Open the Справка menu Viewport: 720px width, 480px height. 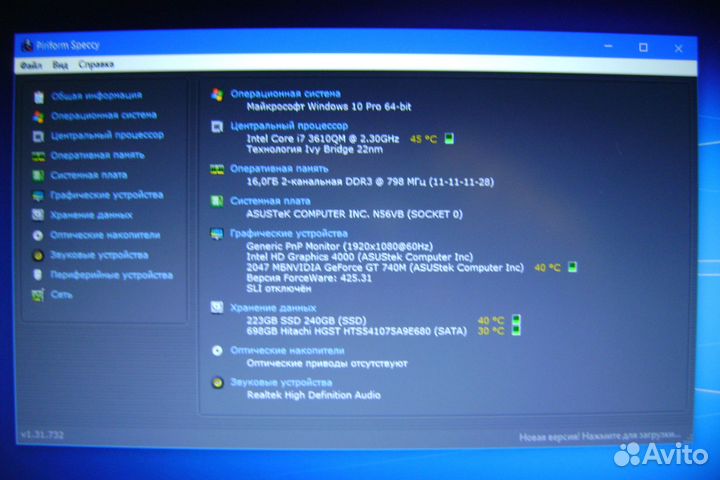point(96,65)
